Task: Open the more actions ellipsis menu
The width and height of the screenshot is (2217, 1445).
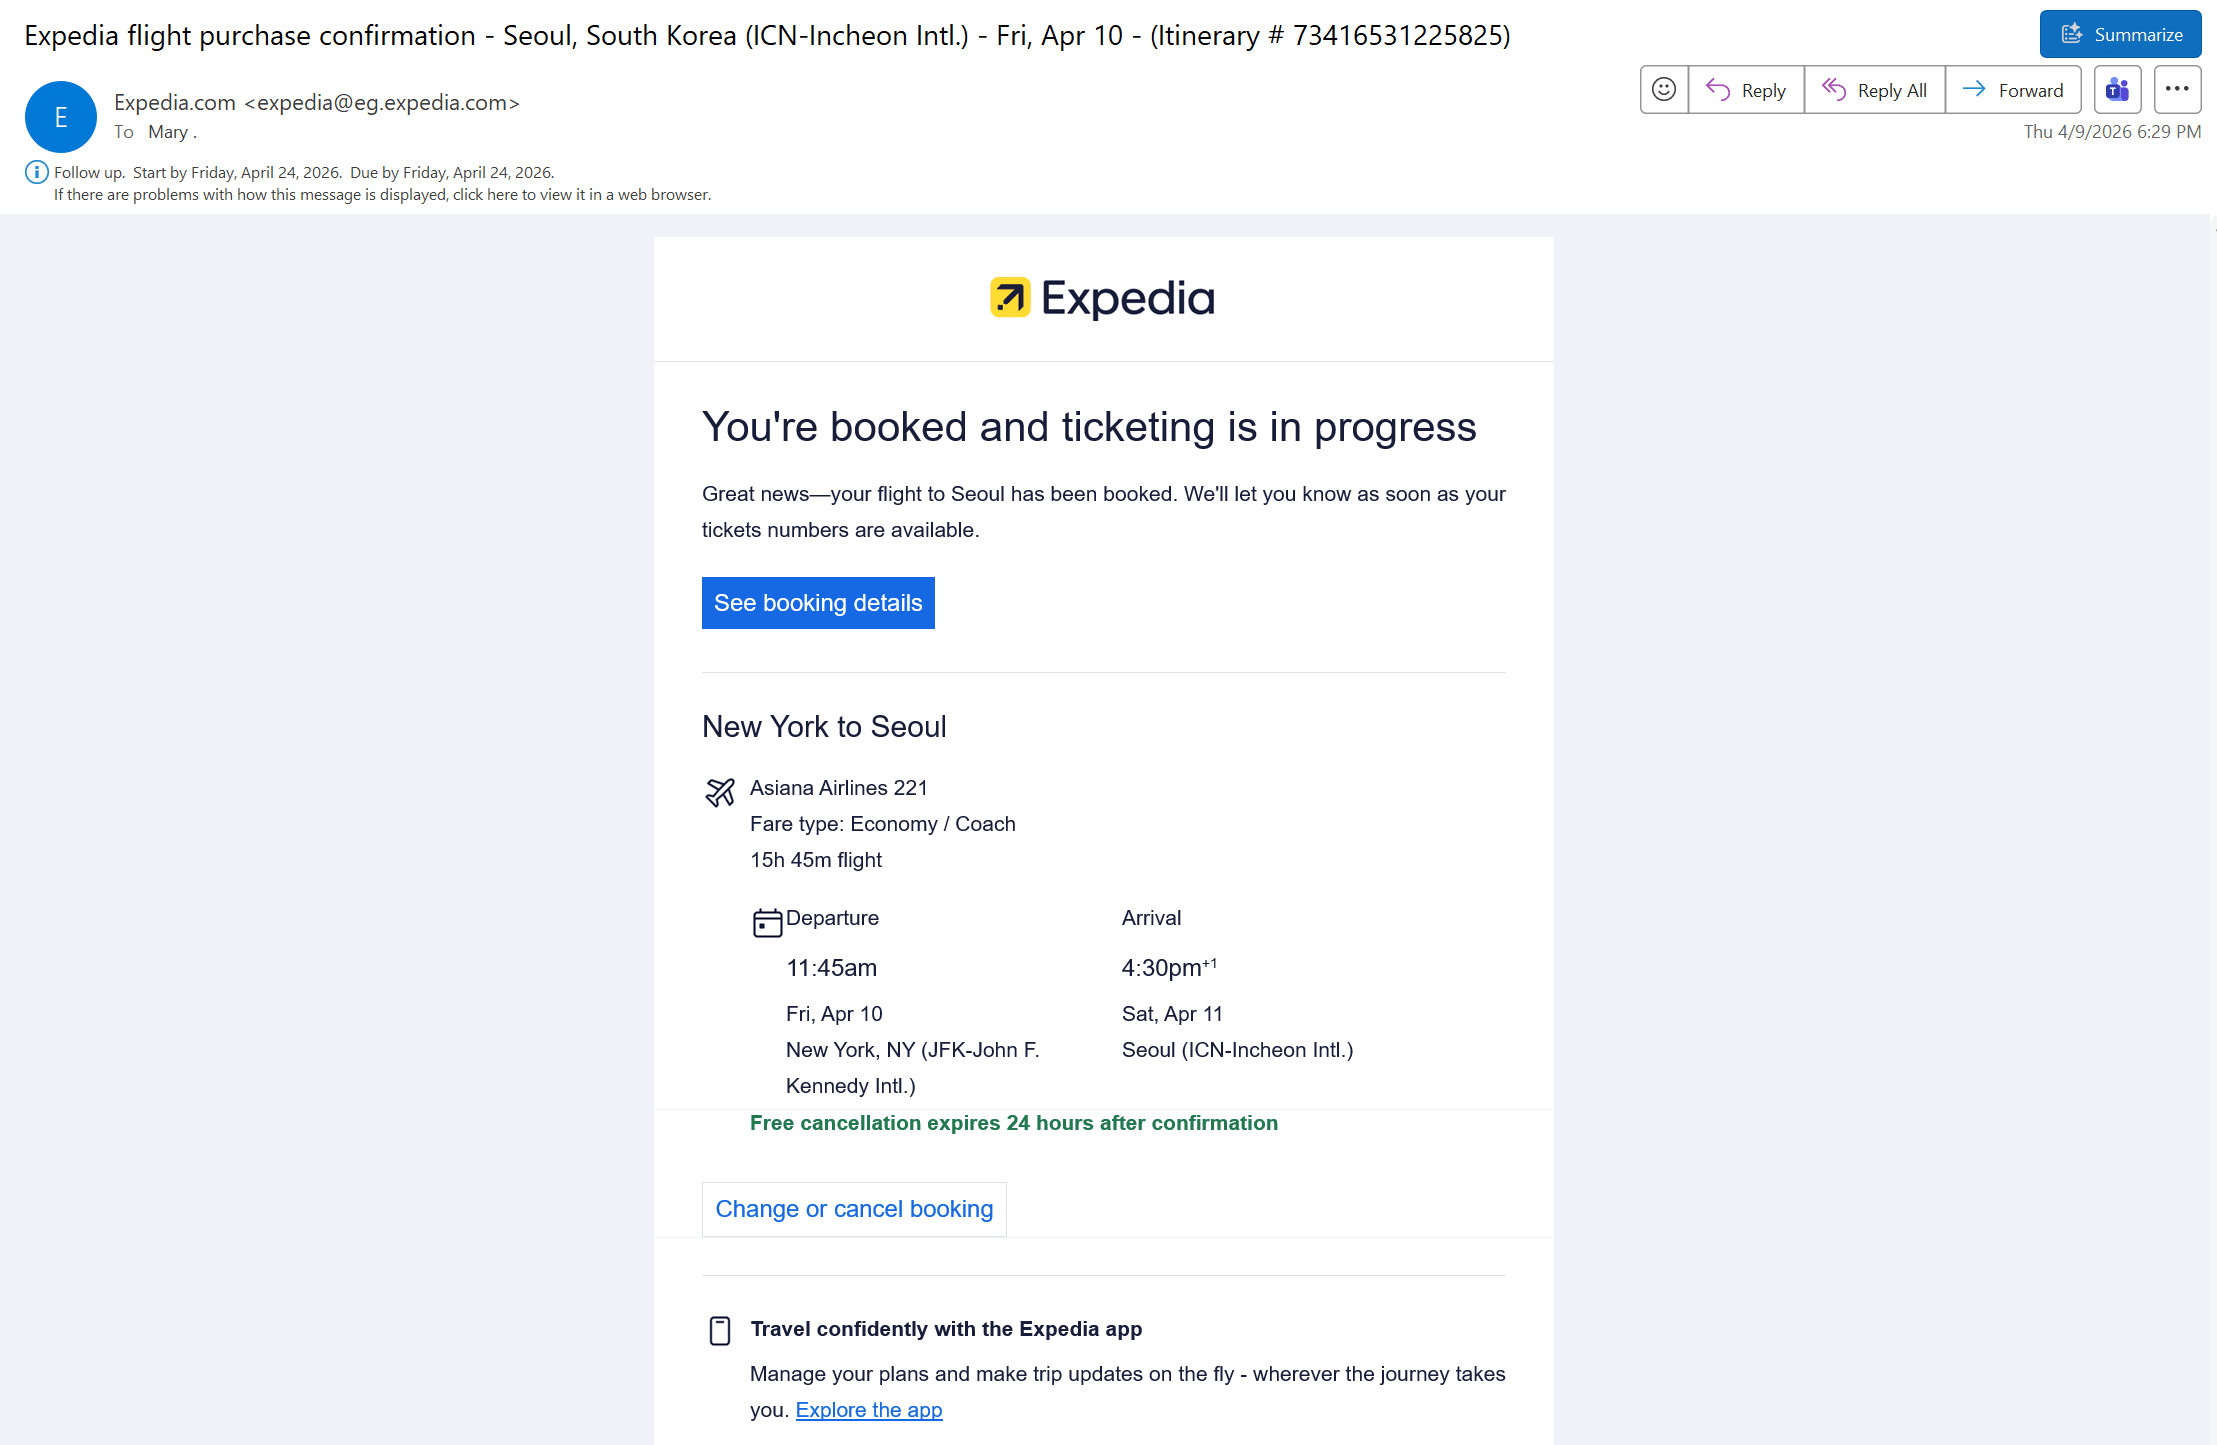Action: tap(2177, 90)
